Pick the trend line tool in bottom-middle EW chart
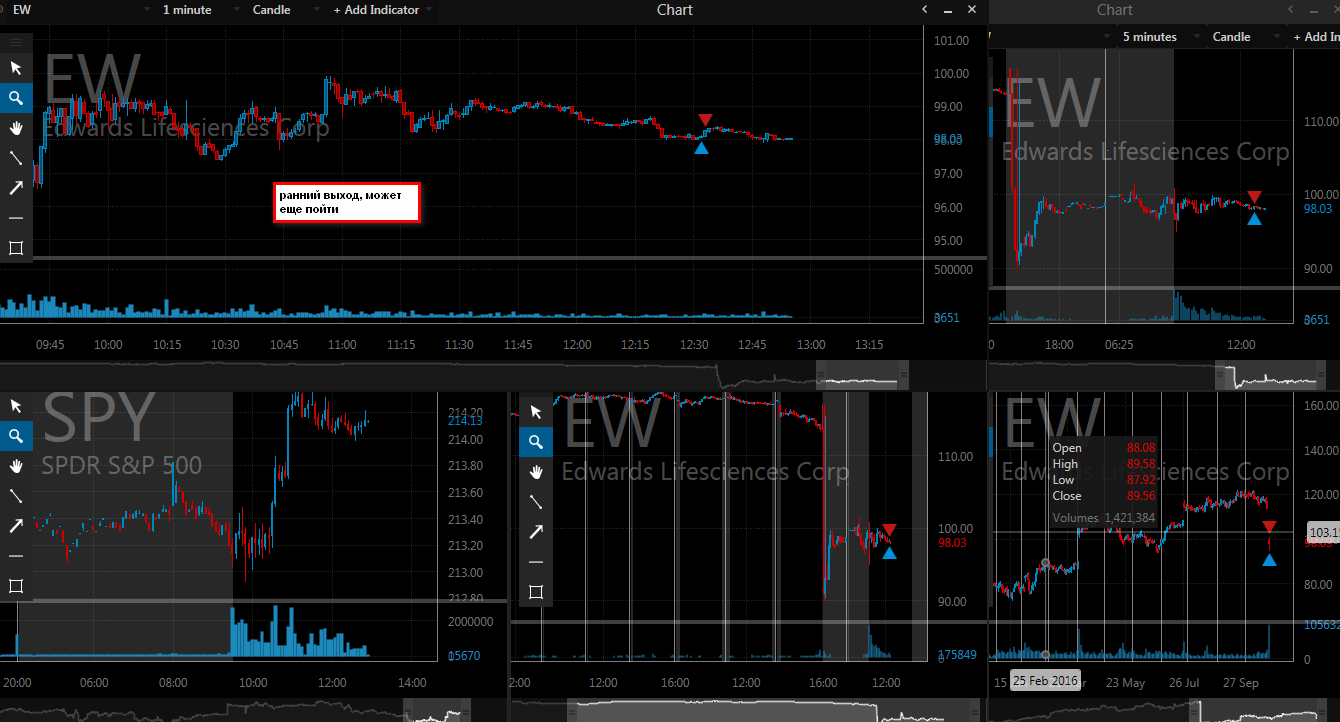Screen dimensions: 1340x722 coord(536,502)
